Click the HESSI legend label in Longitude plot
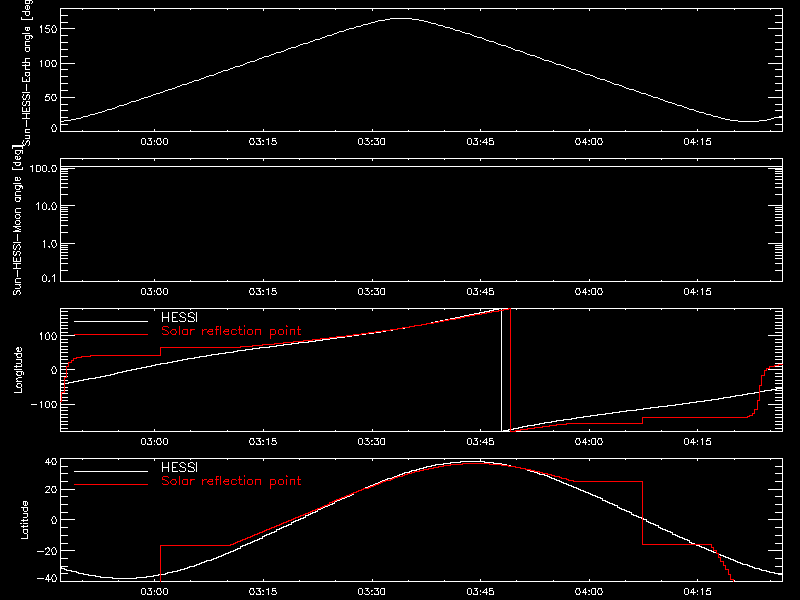The width and height of the screenshot is (800, 600). [179, 317]
